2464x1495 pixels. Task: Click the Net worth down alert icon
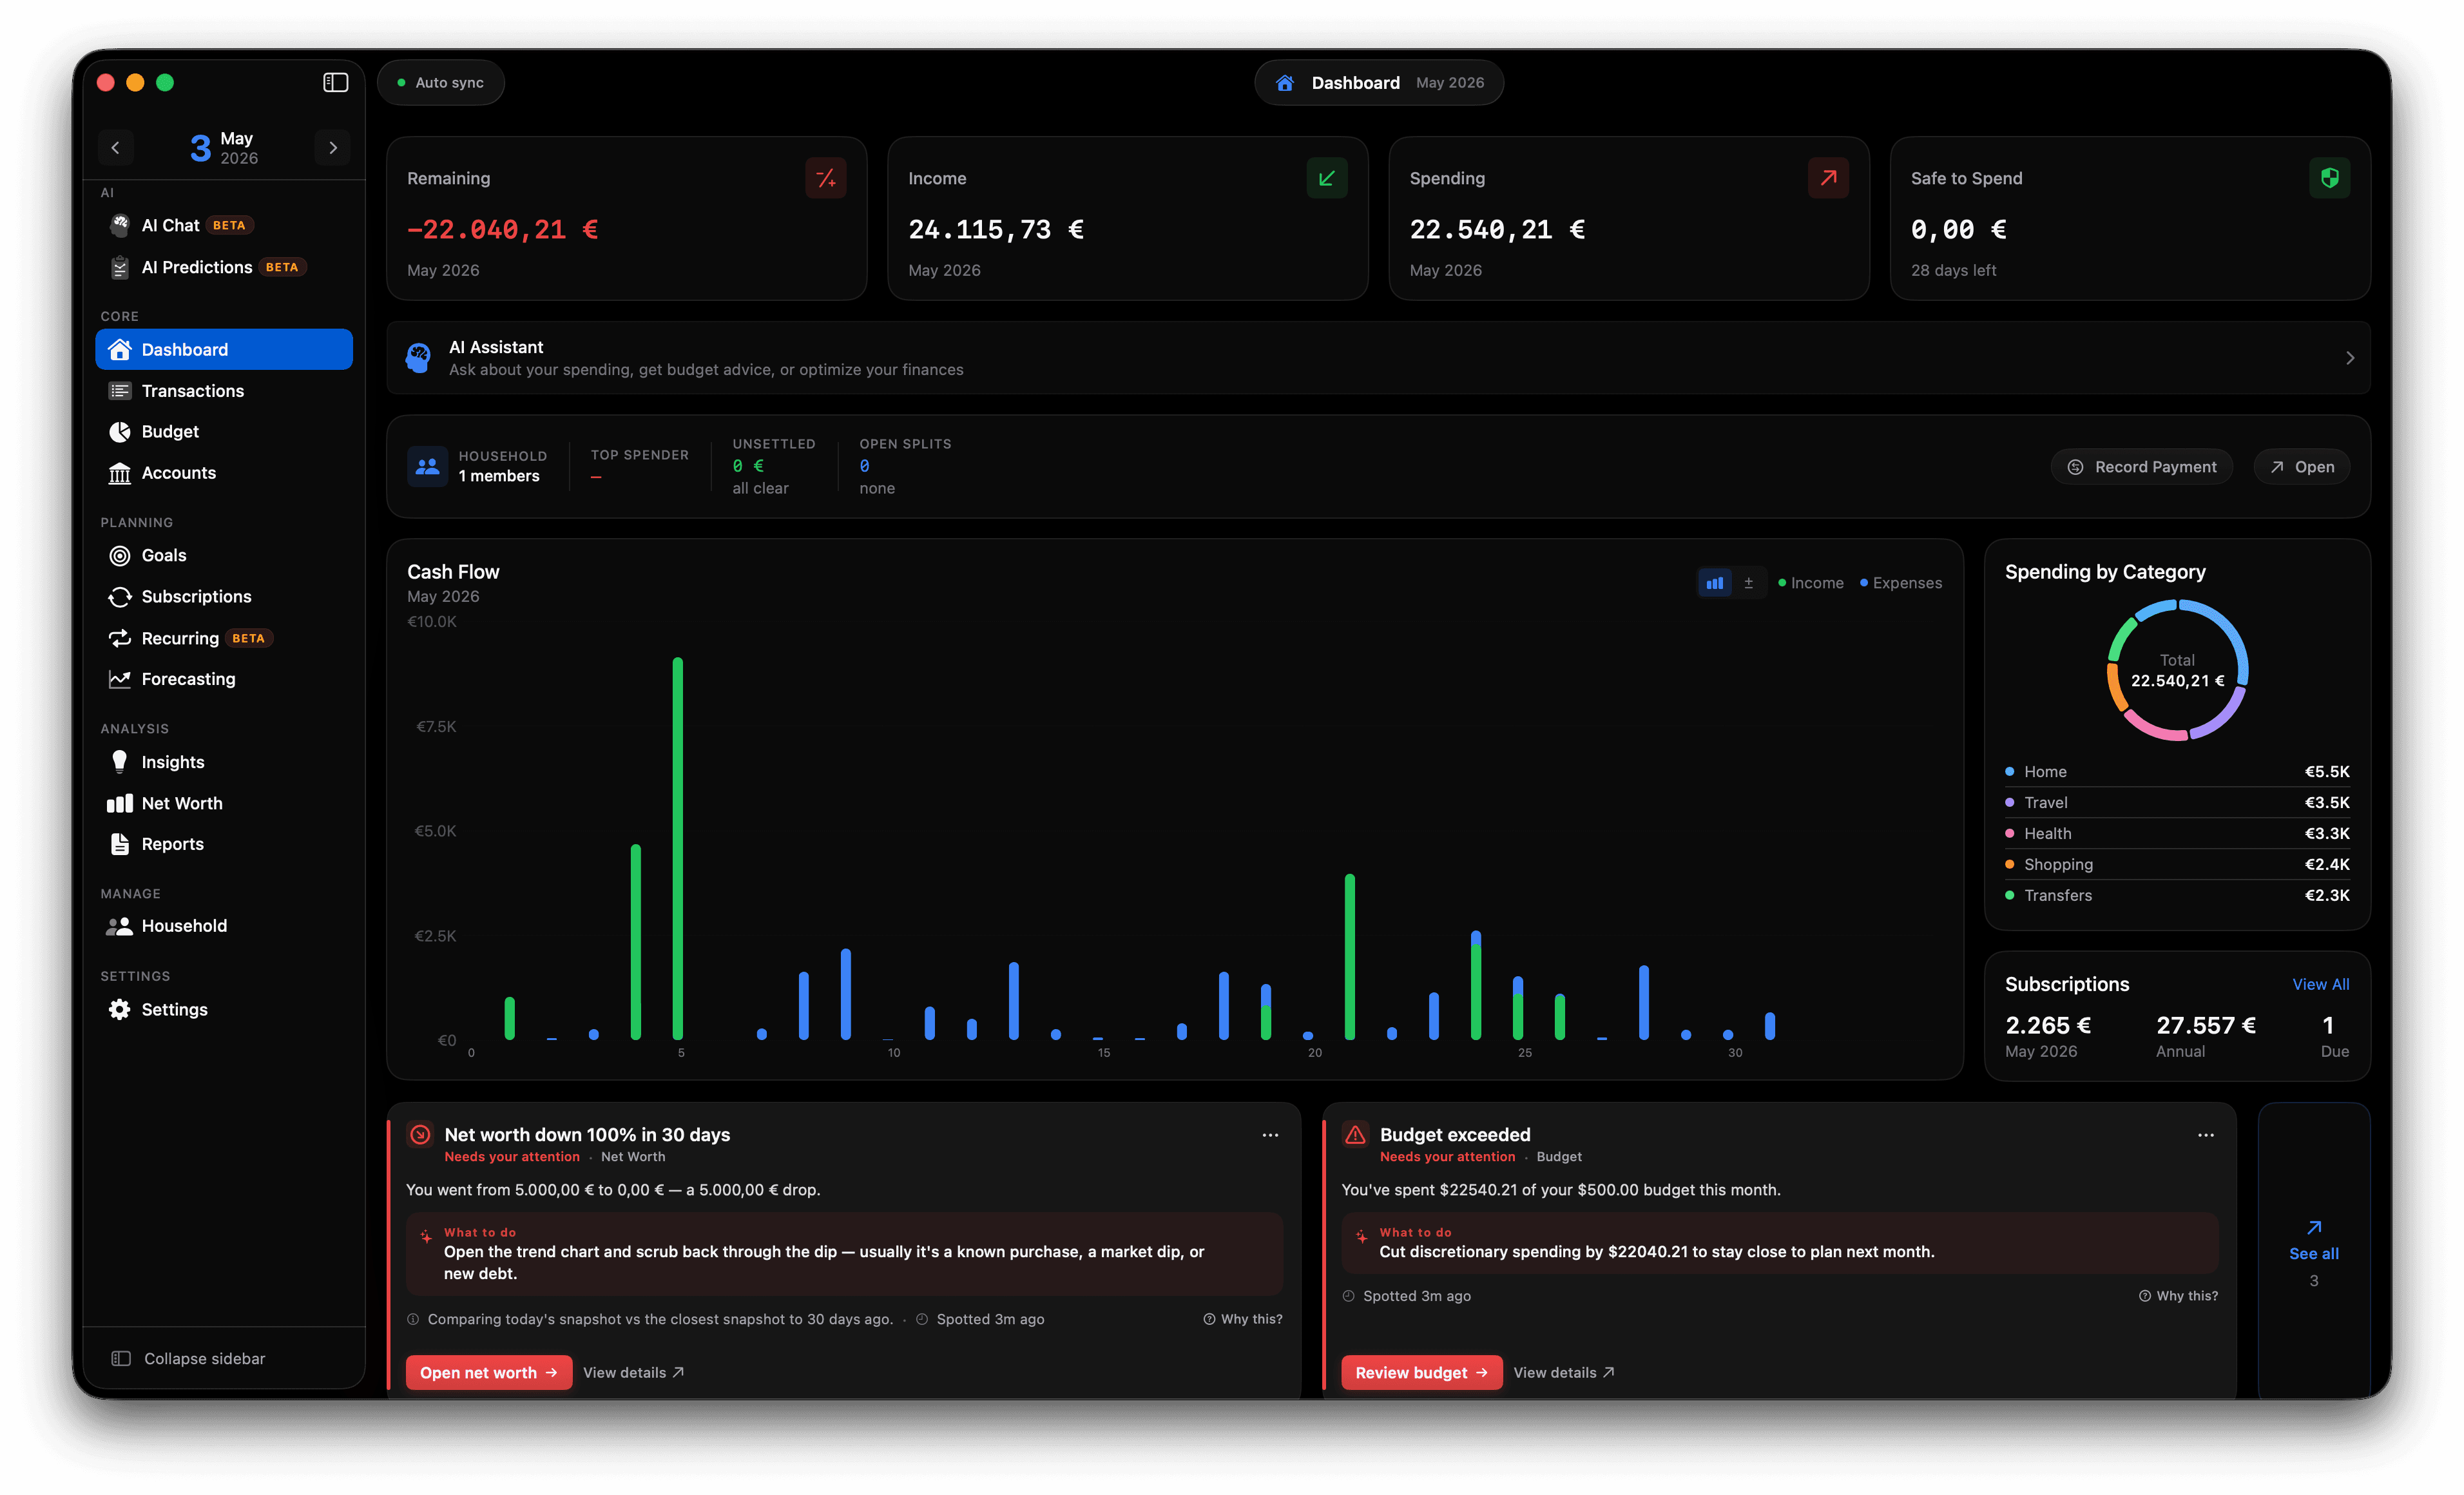point(420,1134)
